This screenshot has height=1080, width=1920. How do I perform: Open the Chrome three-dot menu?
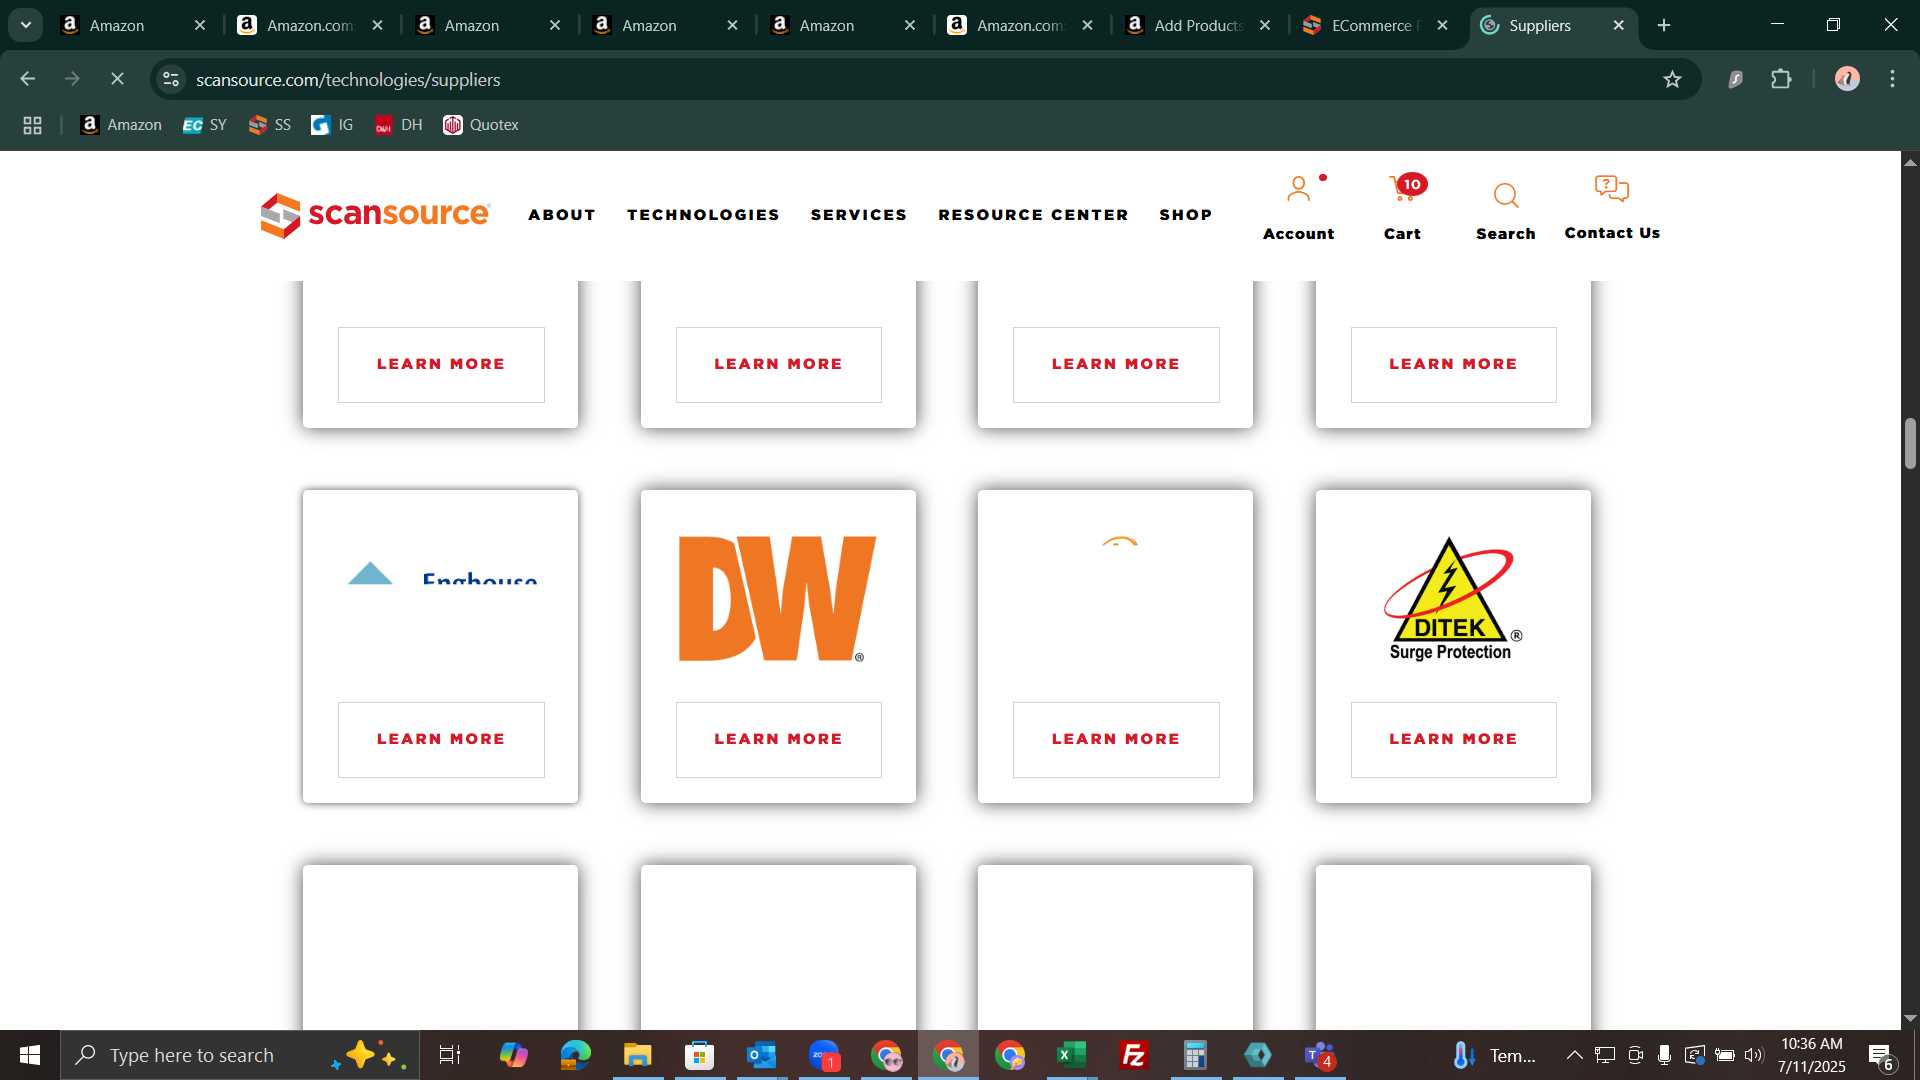pyautogui.click(x=1892, y=79)
